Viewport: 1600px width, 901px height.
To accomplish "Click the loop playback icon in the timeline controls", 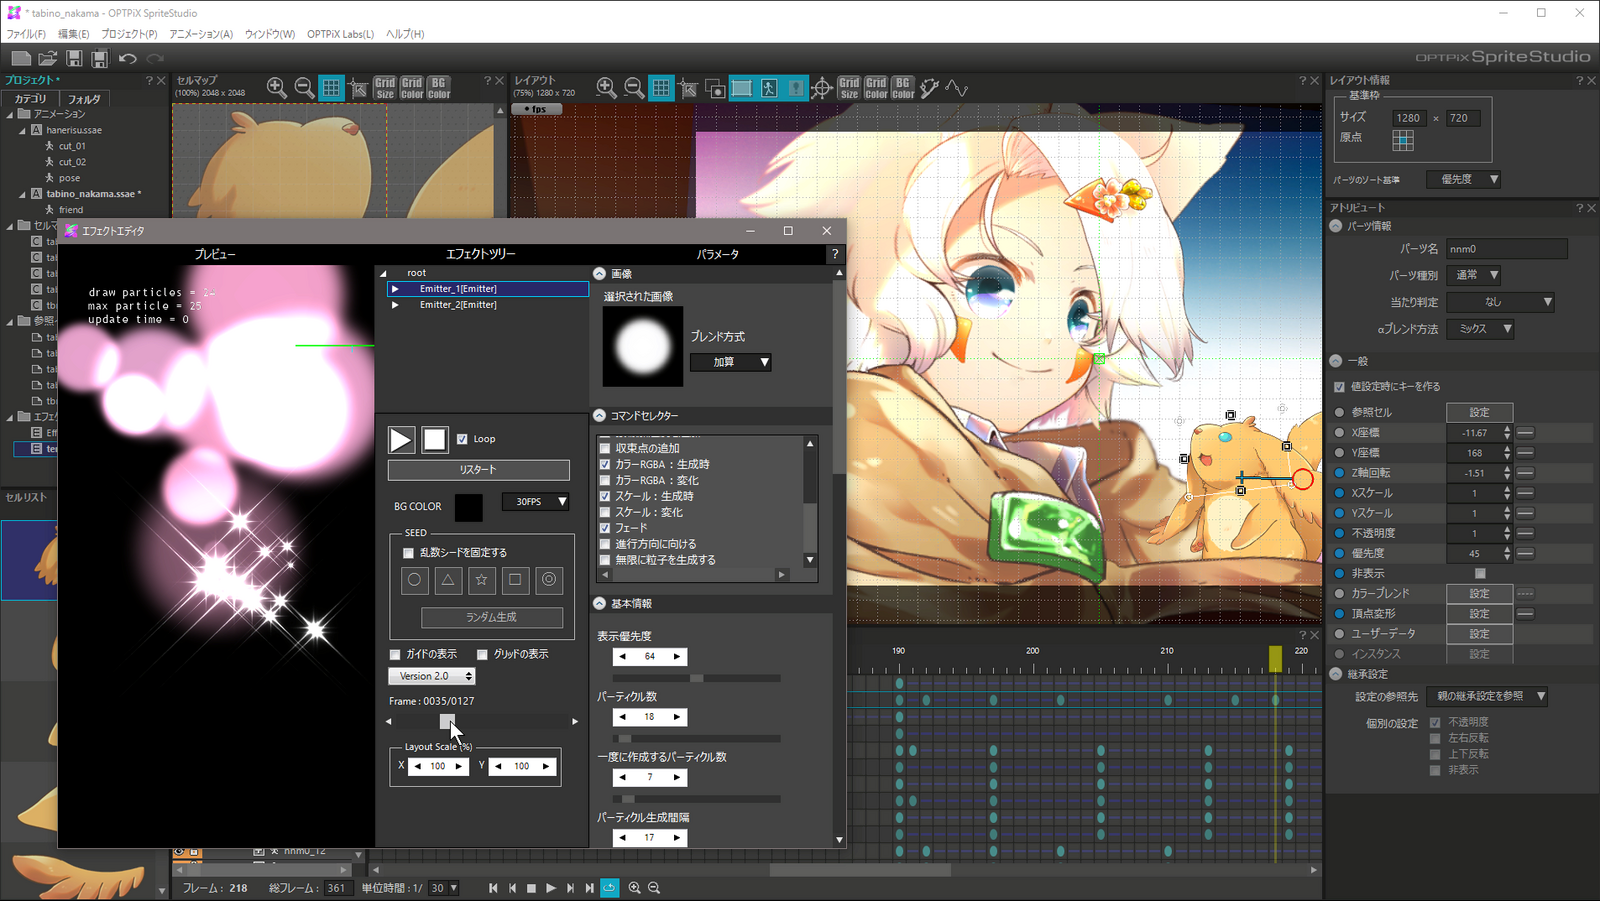I will pos(609,888).
